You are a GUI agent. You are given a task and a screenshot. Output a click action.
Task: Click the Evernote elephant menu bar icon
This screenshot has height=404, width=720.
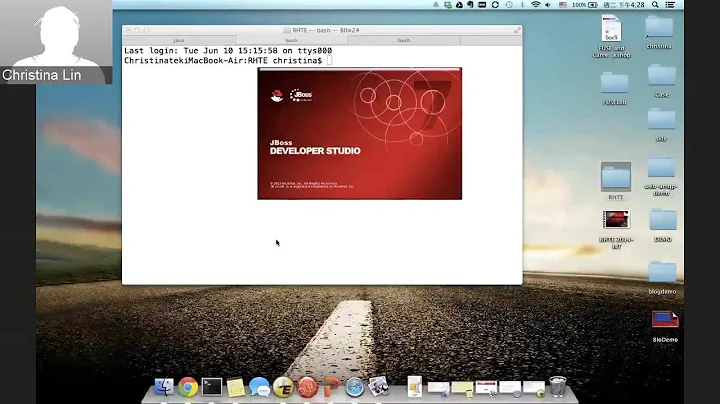point(470,5)
